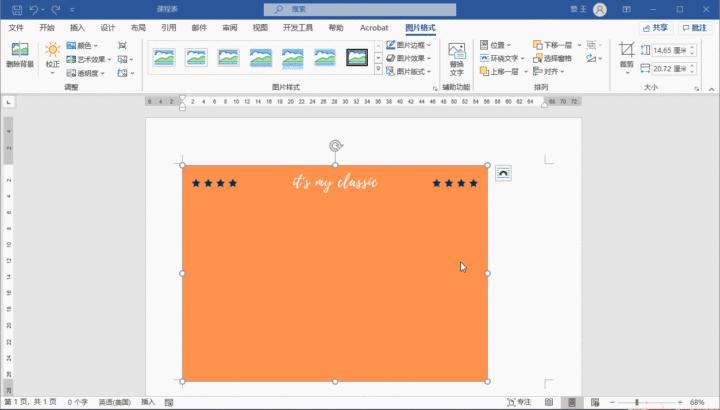Click the Layout Options icon beside the picture

coord(503,173)
